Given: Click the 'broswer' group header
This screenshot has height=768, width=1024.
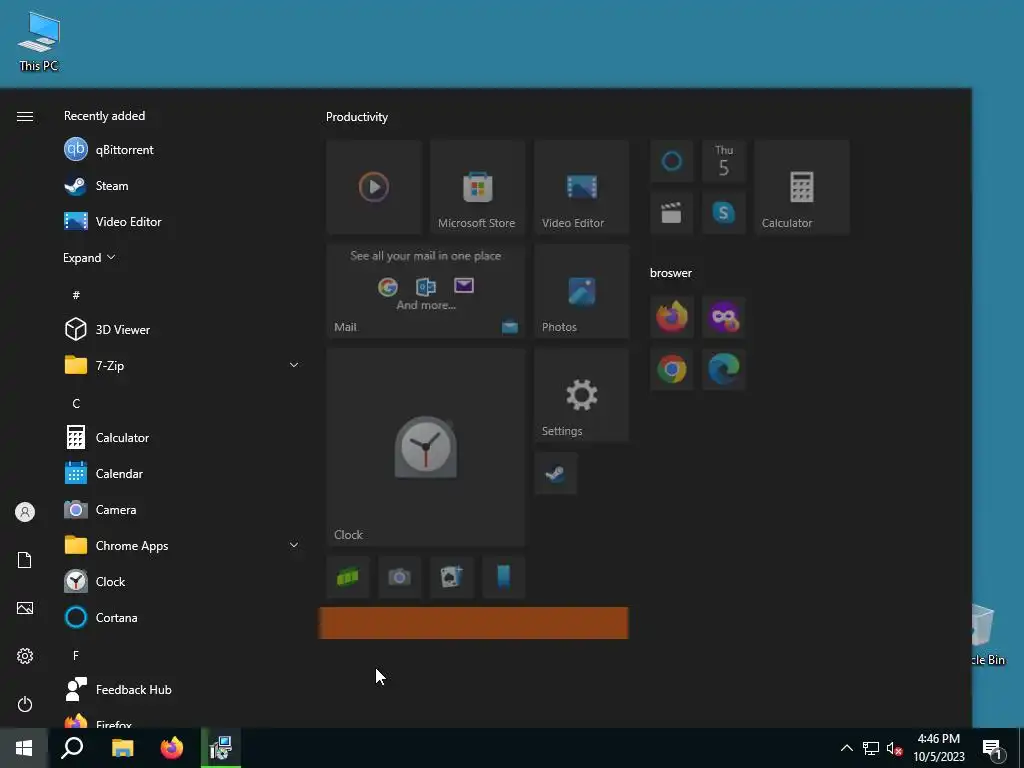Looking at the screenshot, I should point(671,273).
